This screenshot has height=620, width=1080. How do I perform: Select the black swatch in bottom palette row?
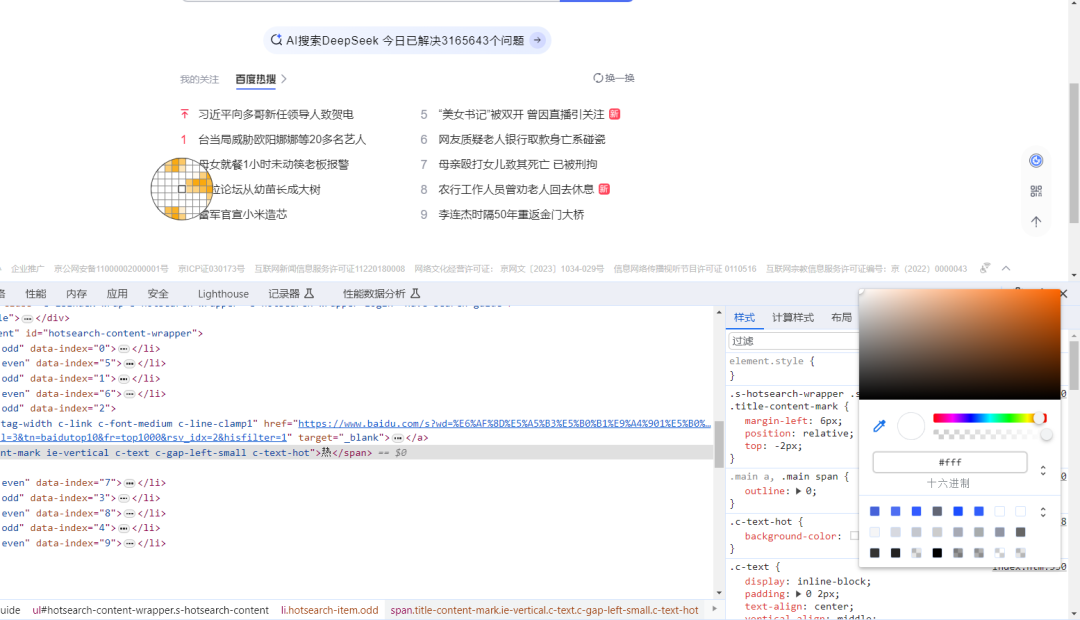(937, 553)
